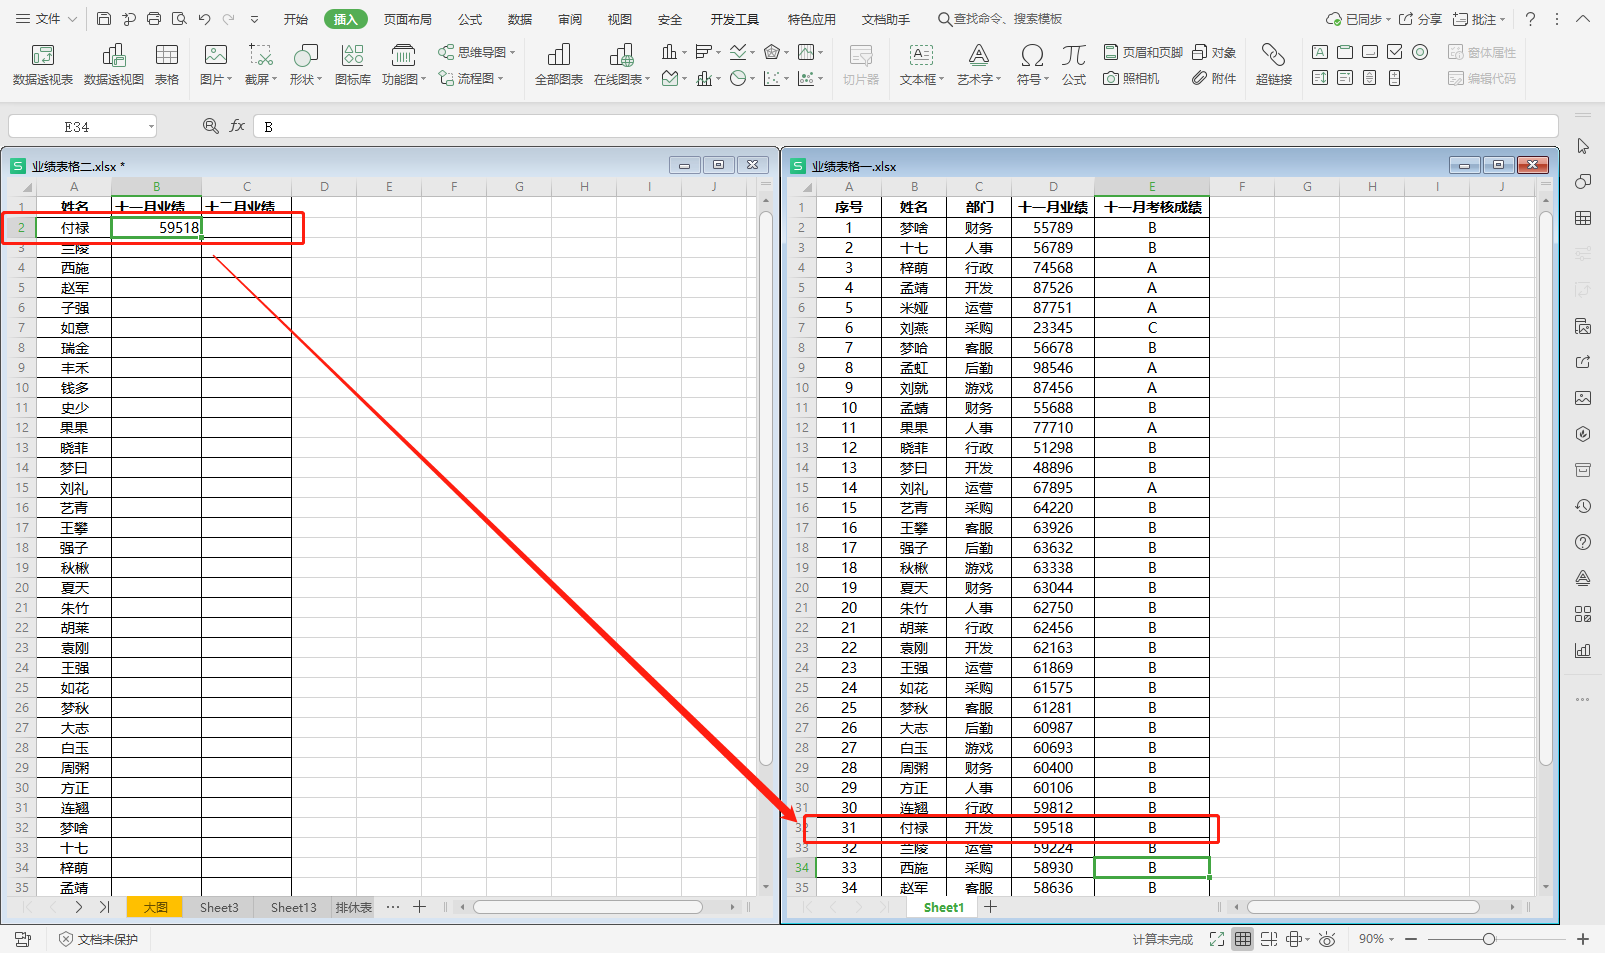
Task: Insert the option button form control
Action: point(1420,52)
